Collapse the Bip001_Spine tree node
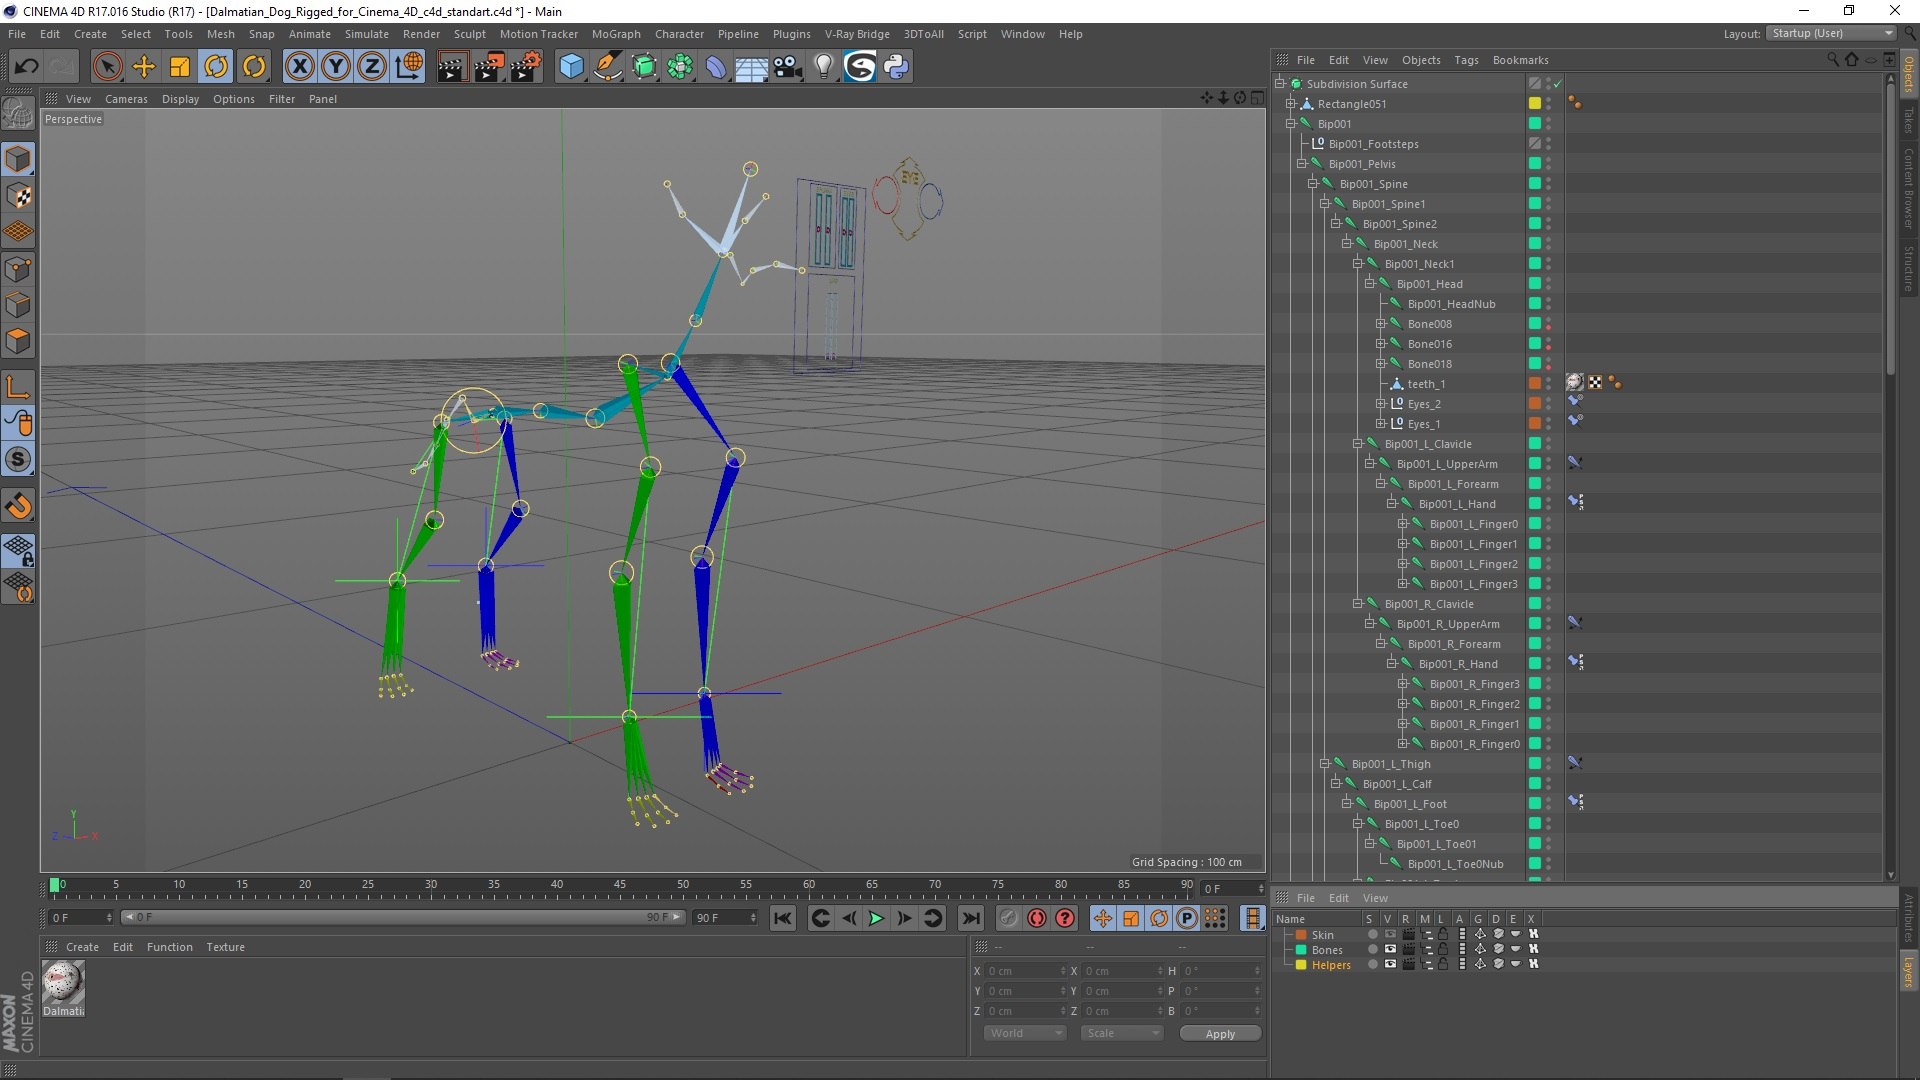Viewport: 1920px width, 1080px height. pos(1313,184)
